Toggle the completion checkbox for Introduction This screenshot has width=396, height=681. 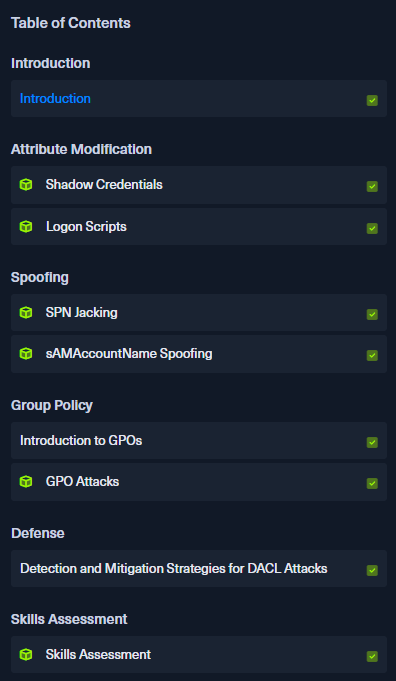[x=372, y=100]
